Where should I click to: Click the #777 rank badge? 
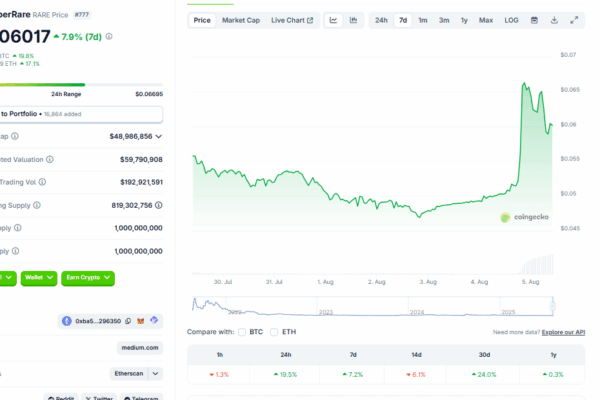[82, 15]
